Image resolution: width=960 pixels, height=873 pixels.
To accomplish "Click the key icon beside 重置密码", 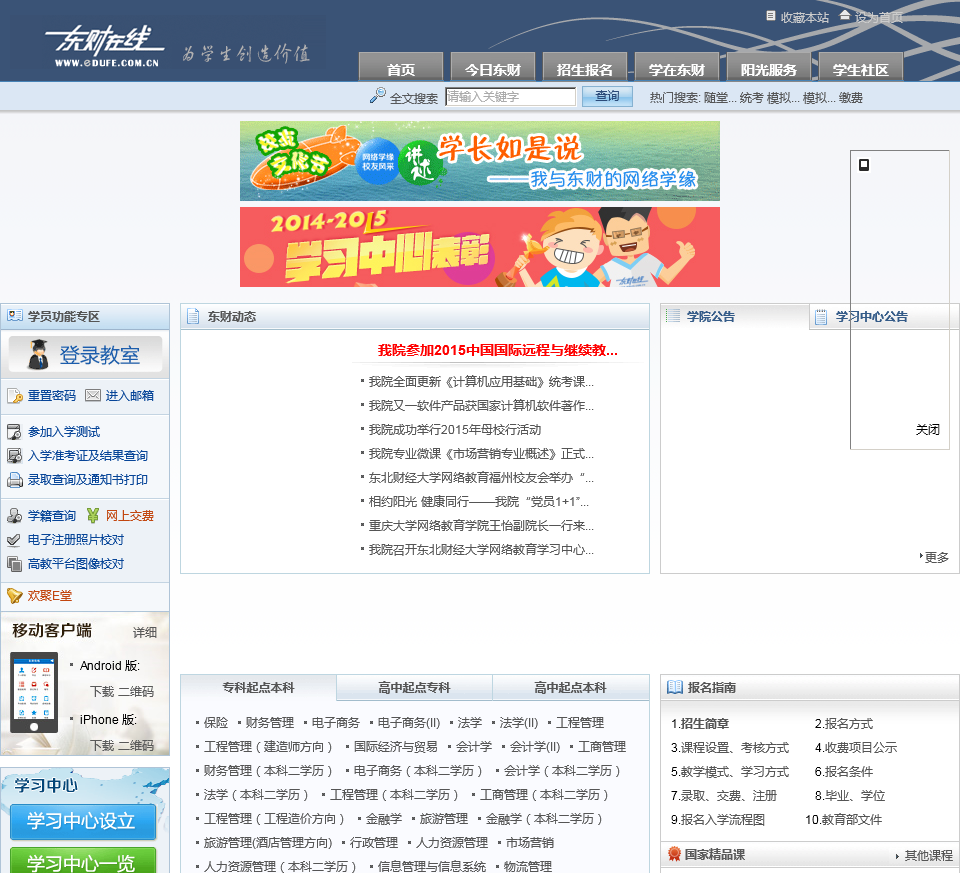I will [x=15, y=395].
